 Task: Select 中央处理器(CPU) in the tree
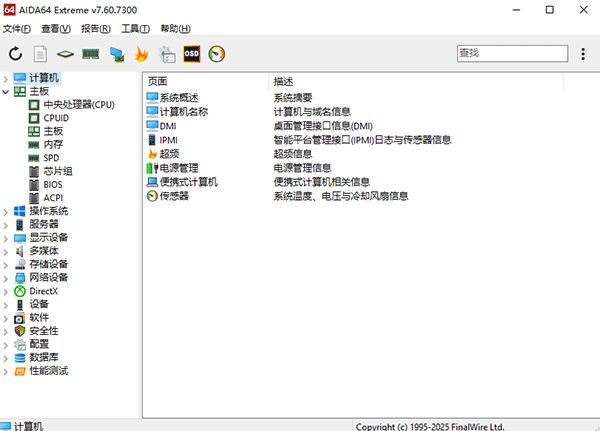(x=79, y=104)
